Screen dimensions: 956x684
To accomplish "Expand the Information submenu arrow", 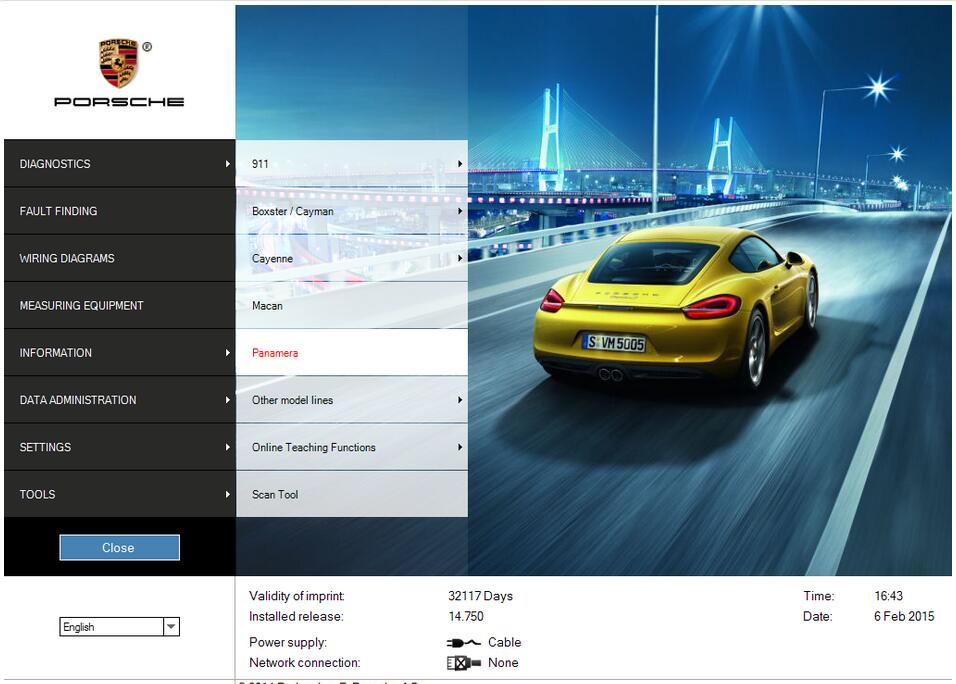I will [228, 353].
